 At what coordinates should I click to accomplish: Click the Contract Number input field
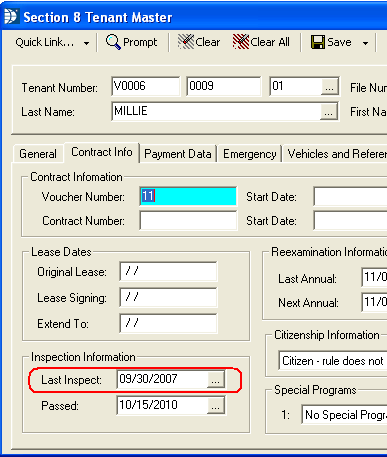(x=188, y=220)
